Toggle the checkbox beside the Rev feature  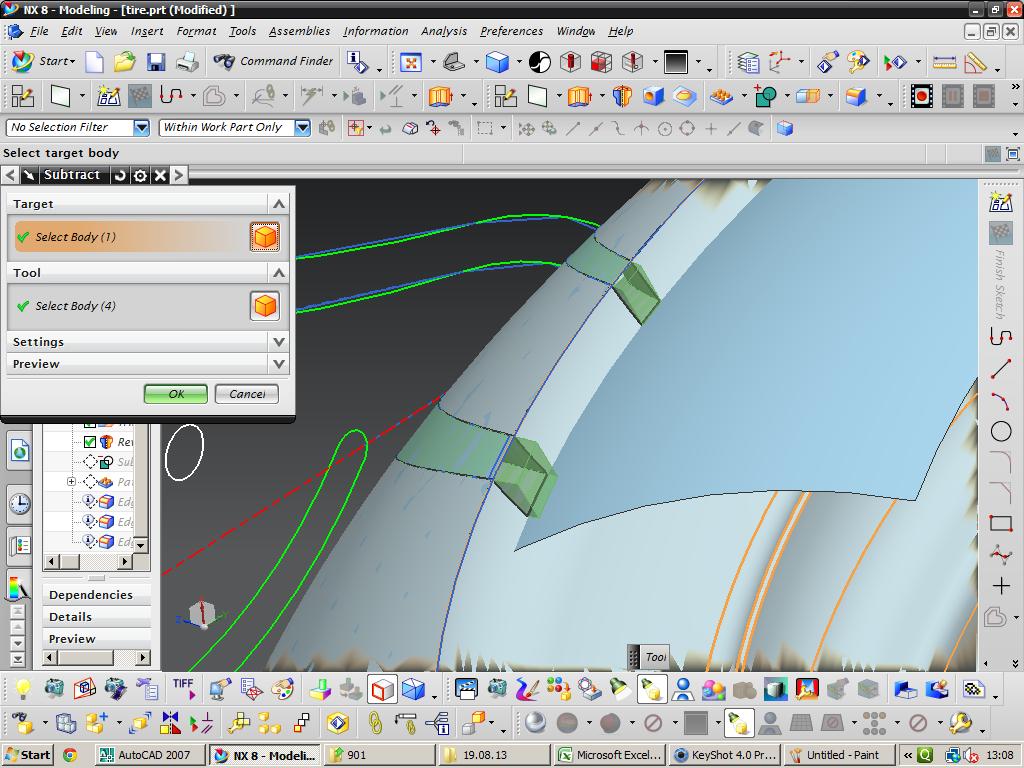90,442
